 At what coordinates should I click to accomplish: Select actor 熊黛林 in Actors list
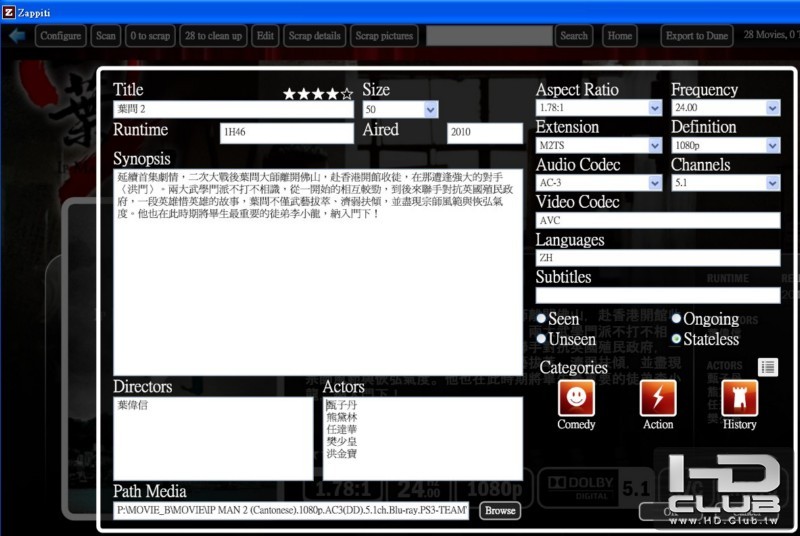pos(341,417)
